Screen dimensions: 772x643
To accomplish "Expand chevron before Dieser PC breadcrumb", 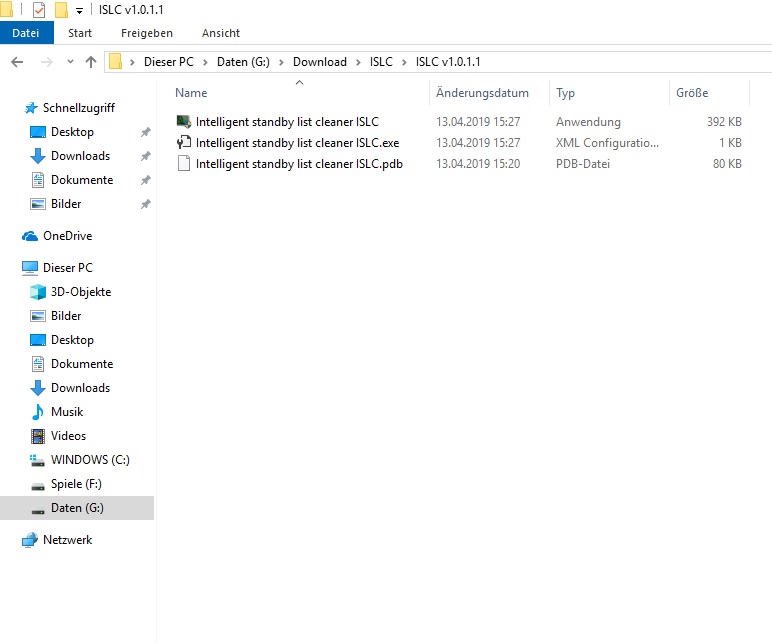I will (132, 62).
